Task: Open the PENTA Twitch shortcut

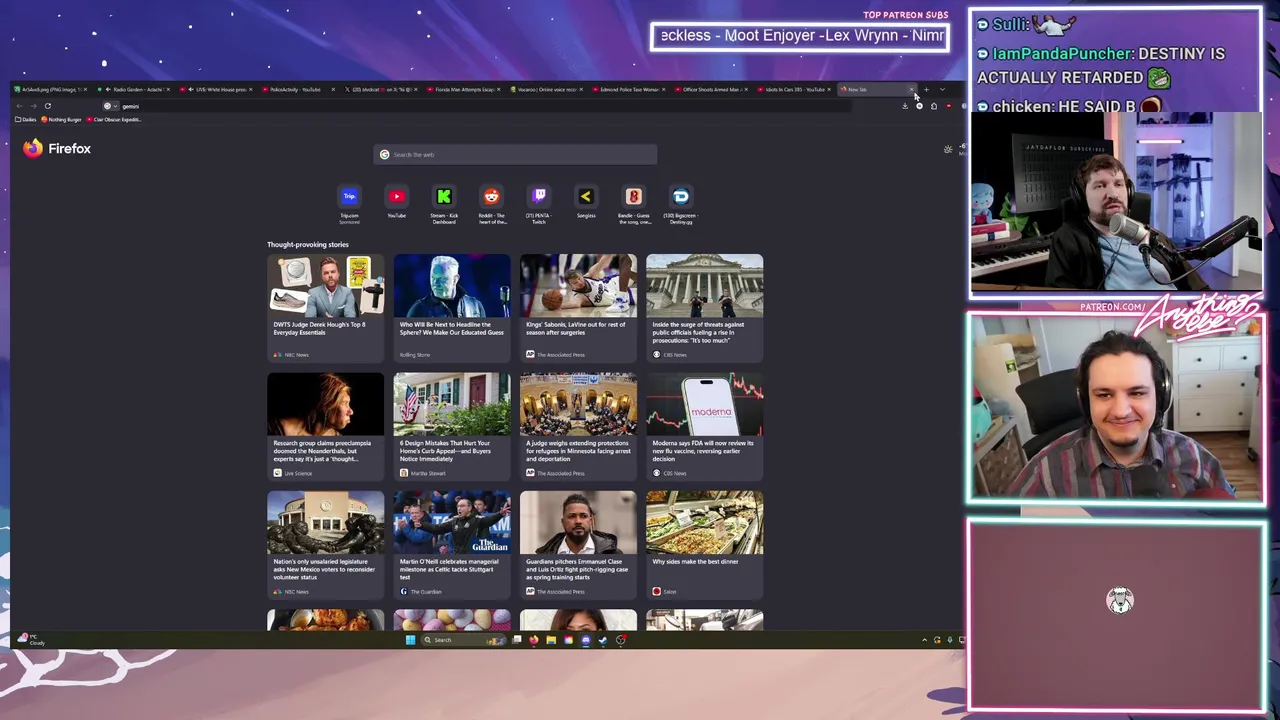Action: click(x=539, y=204)
